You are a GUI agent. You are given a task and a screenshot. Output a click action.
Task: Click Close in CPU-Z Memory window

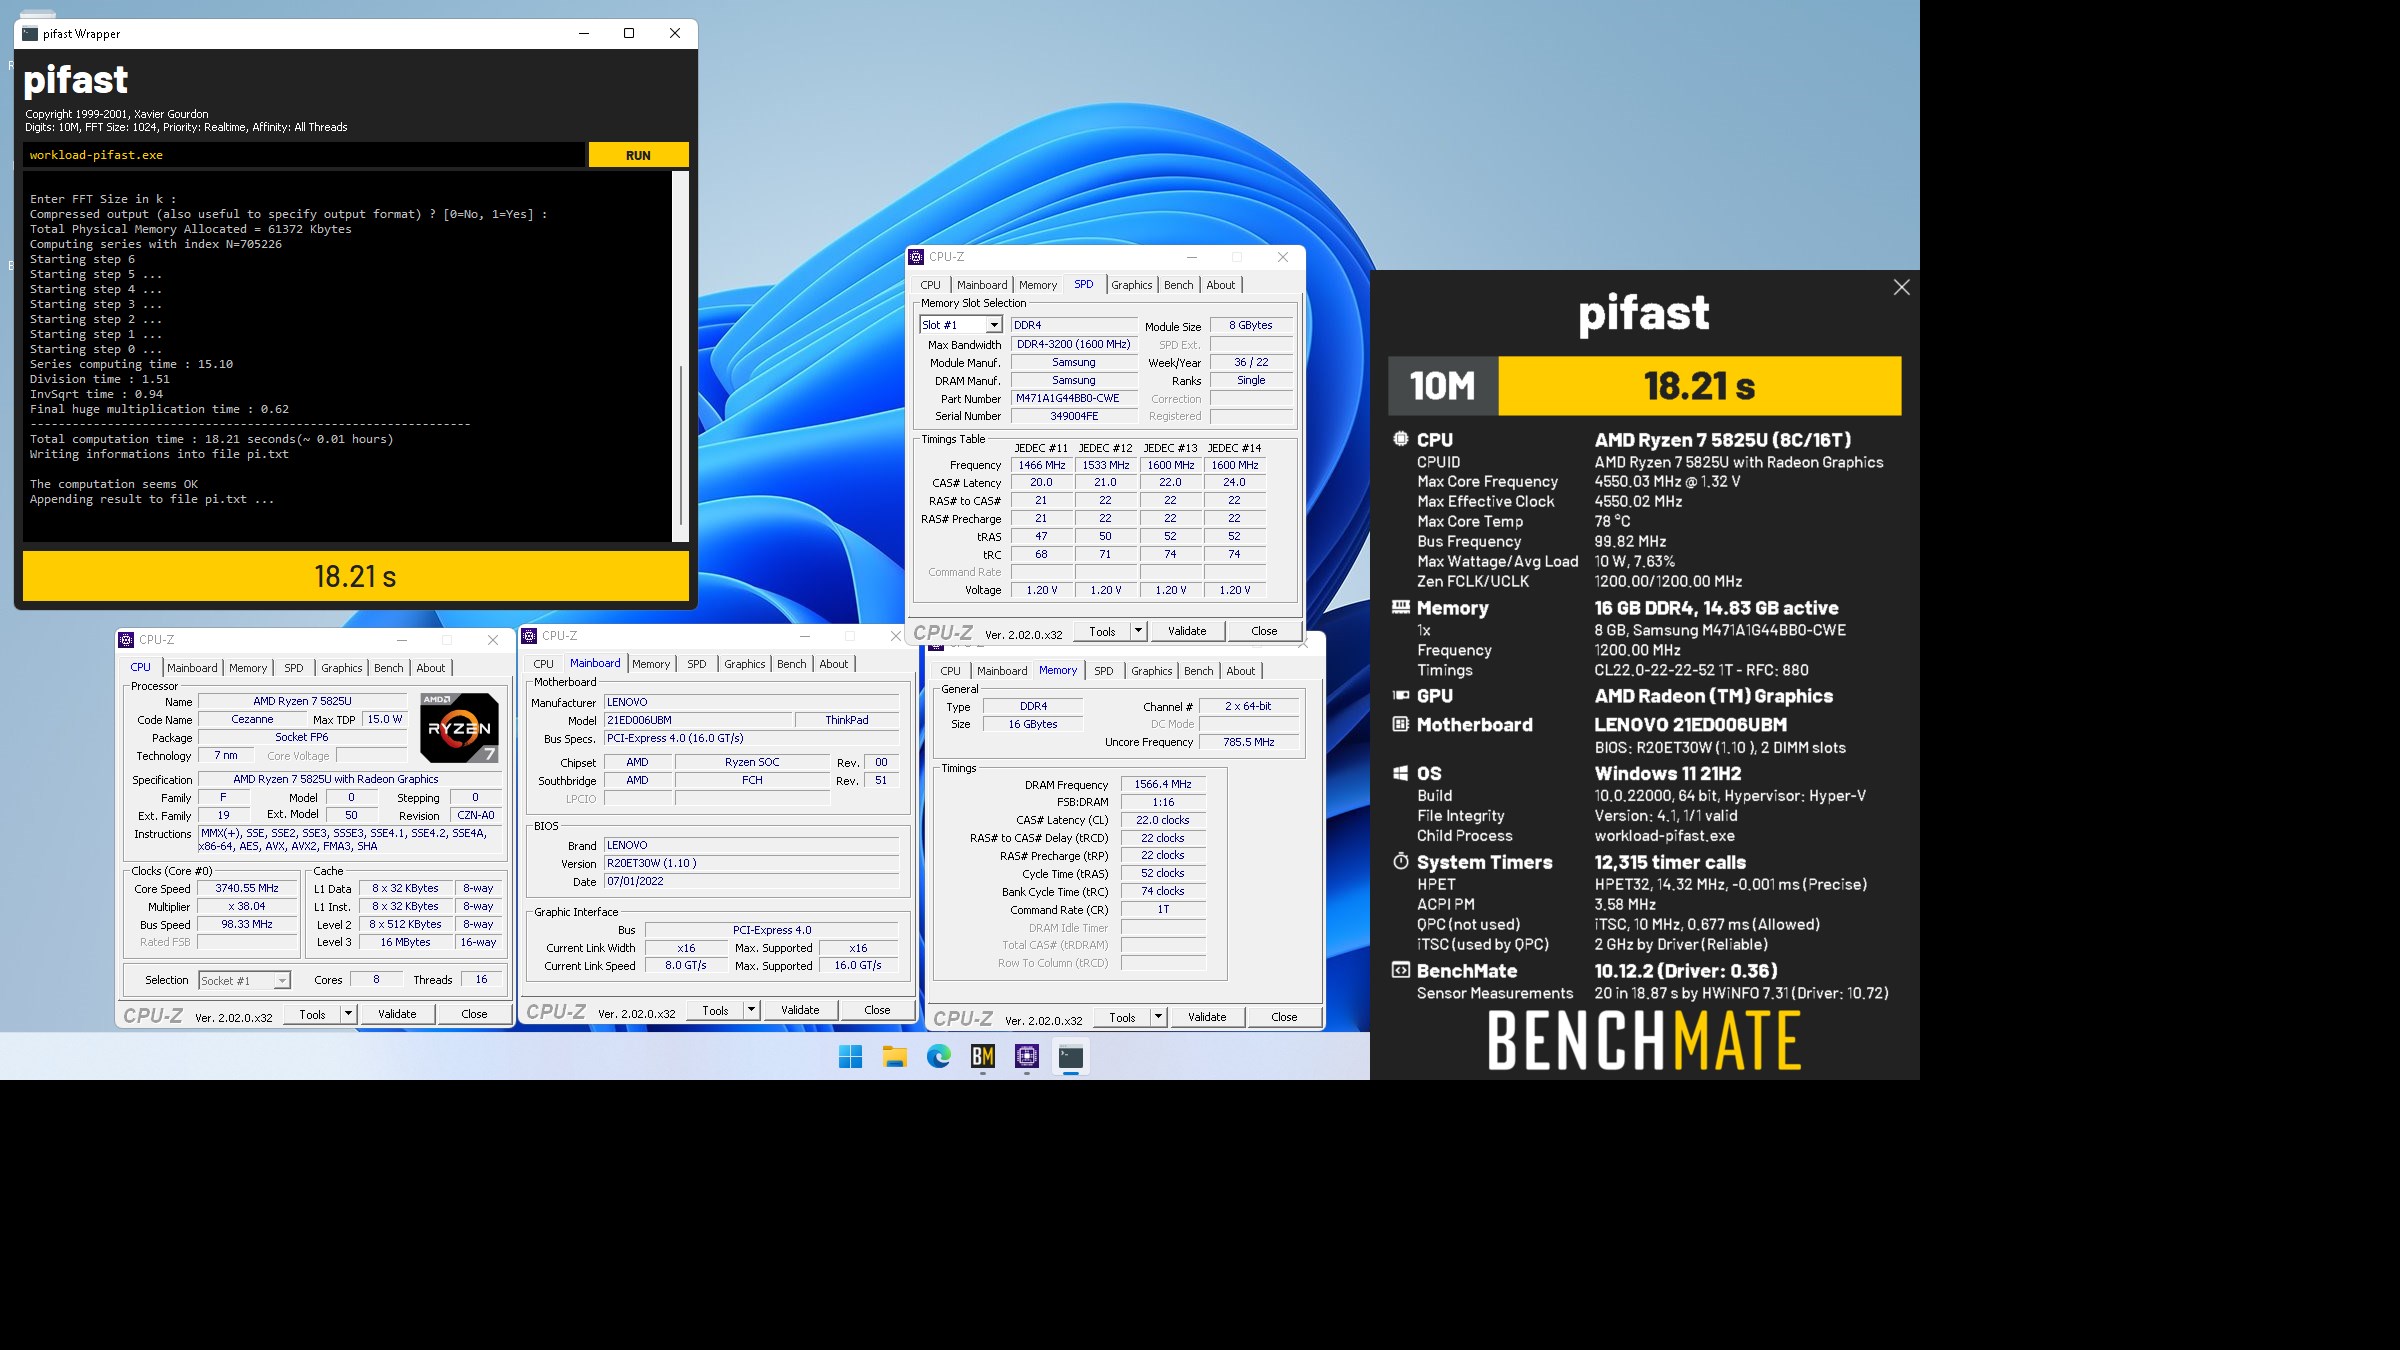pyautogui.click(x=1284, y=1017)
